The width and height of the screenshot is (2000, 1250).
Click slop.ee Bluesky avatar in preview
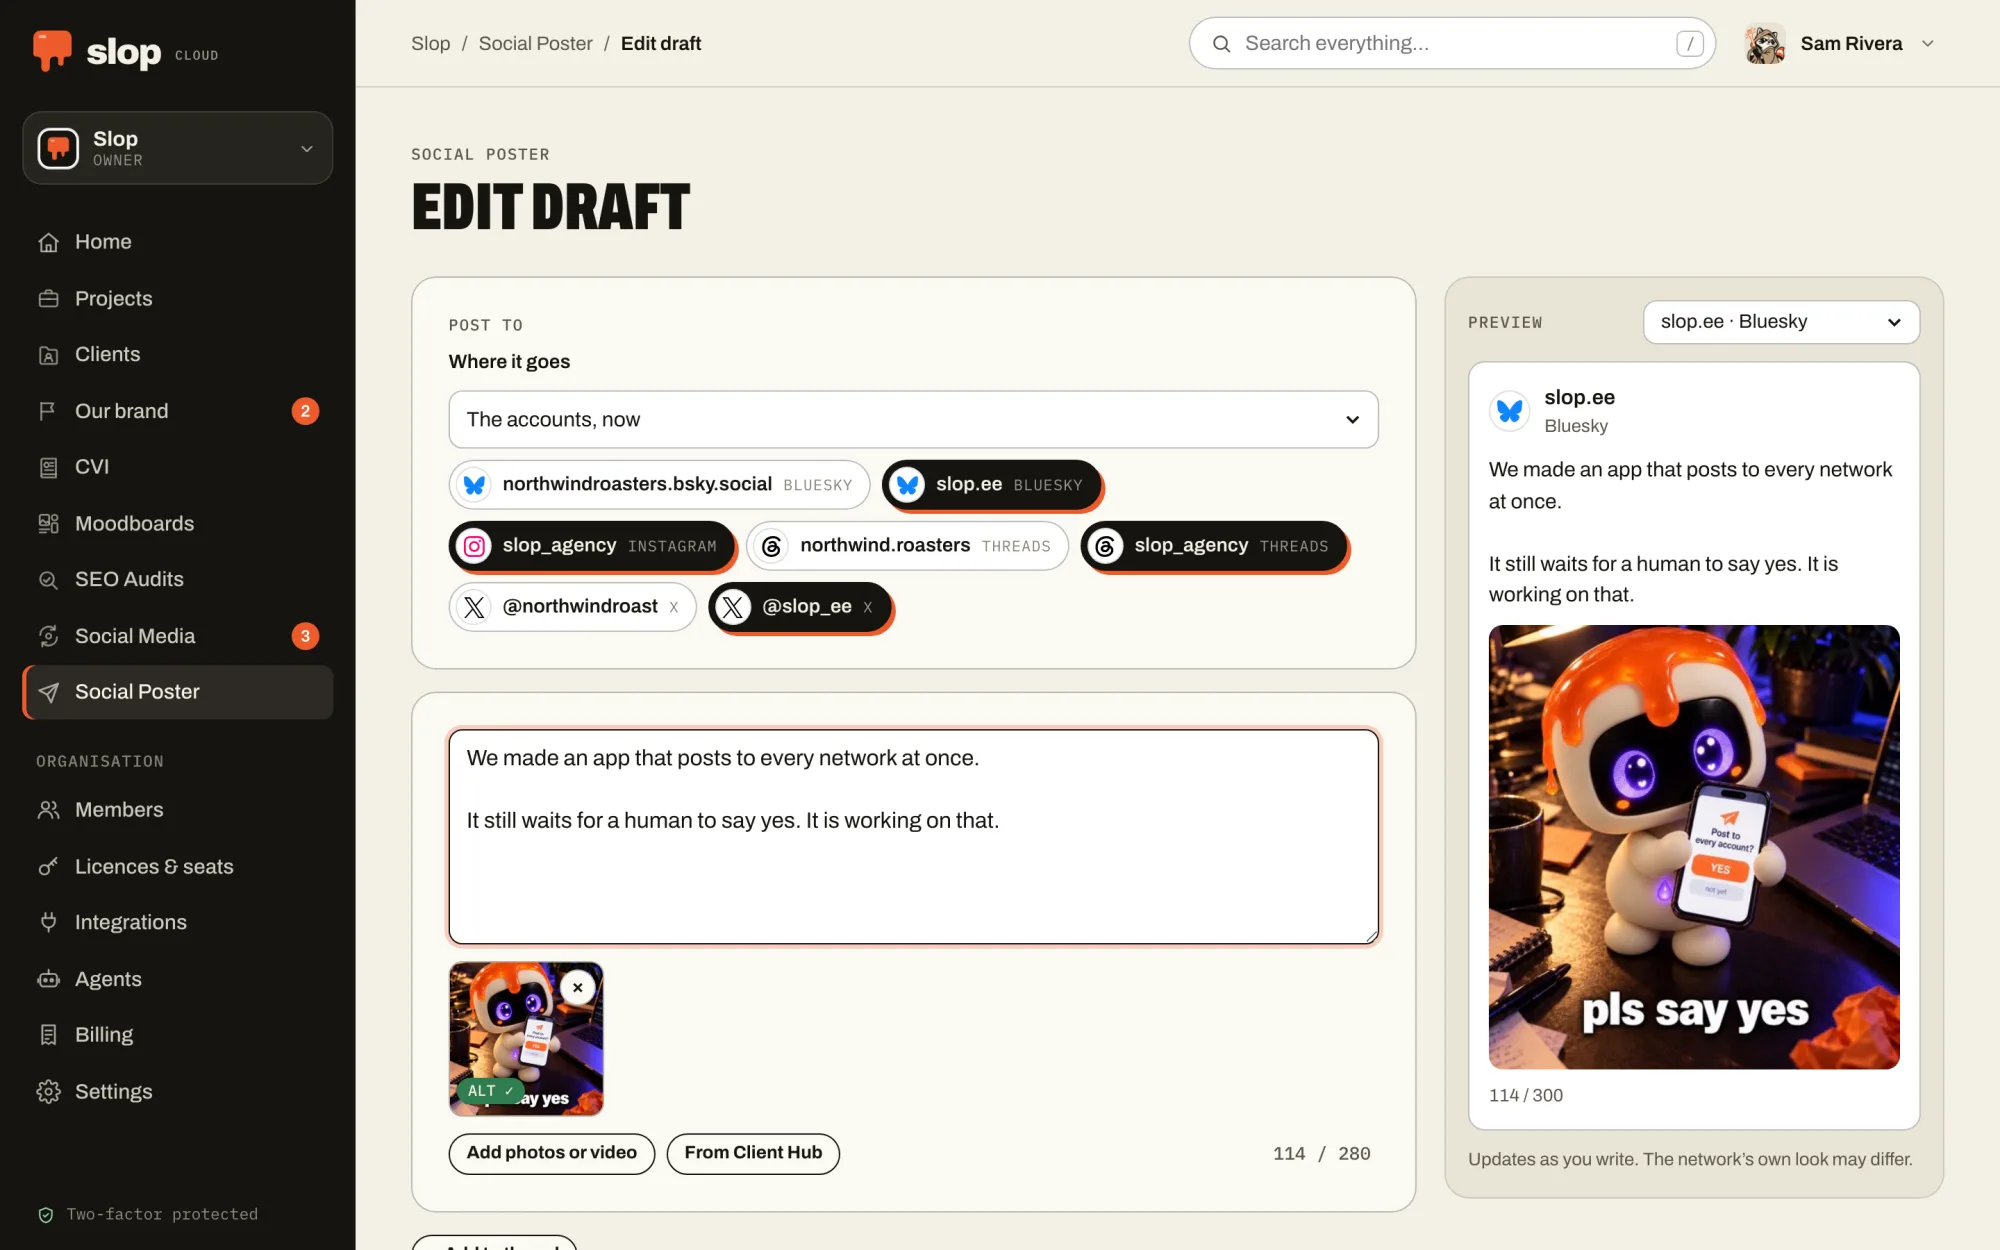(x=1510, y=411)
